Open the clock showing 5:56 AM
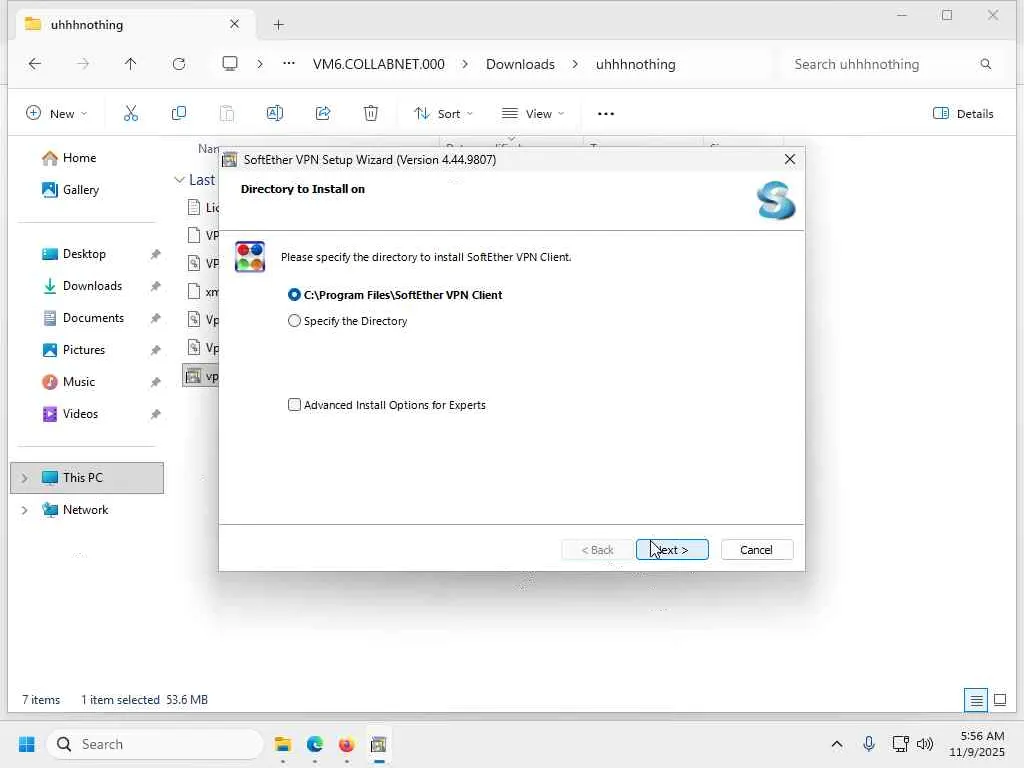Viewport: 1024px width, 768px height. point(978,744)
